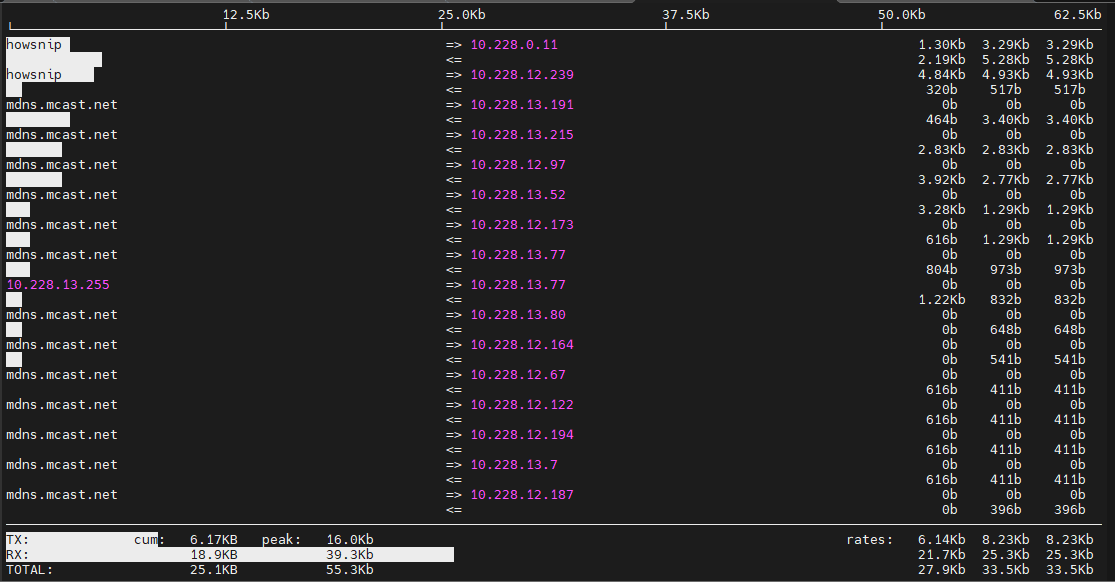Select the RX: label
Screen dimensions: 1115x582
pos(18,554)
